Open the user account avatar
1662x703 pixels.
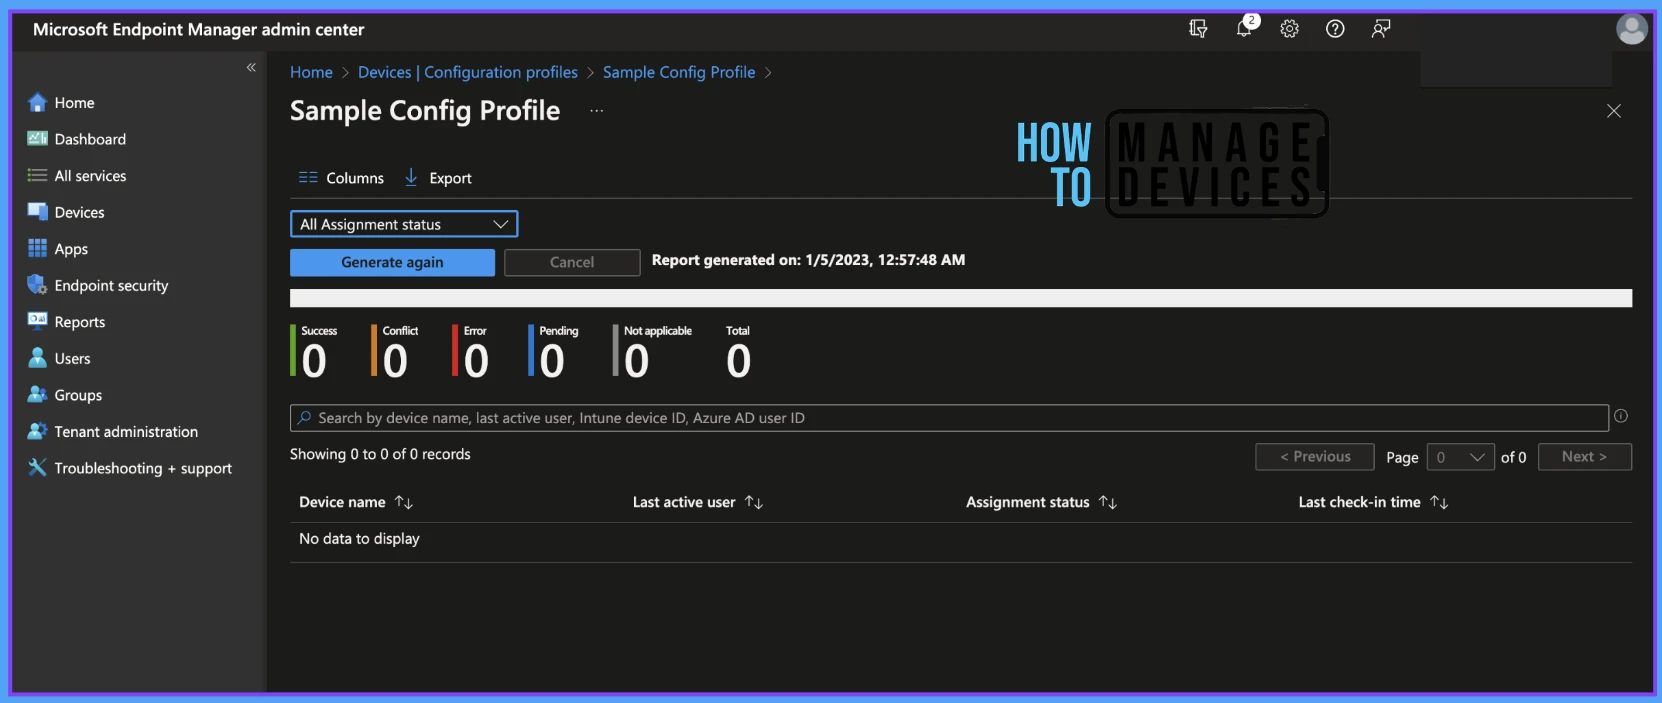click(x=1631, y=29)
